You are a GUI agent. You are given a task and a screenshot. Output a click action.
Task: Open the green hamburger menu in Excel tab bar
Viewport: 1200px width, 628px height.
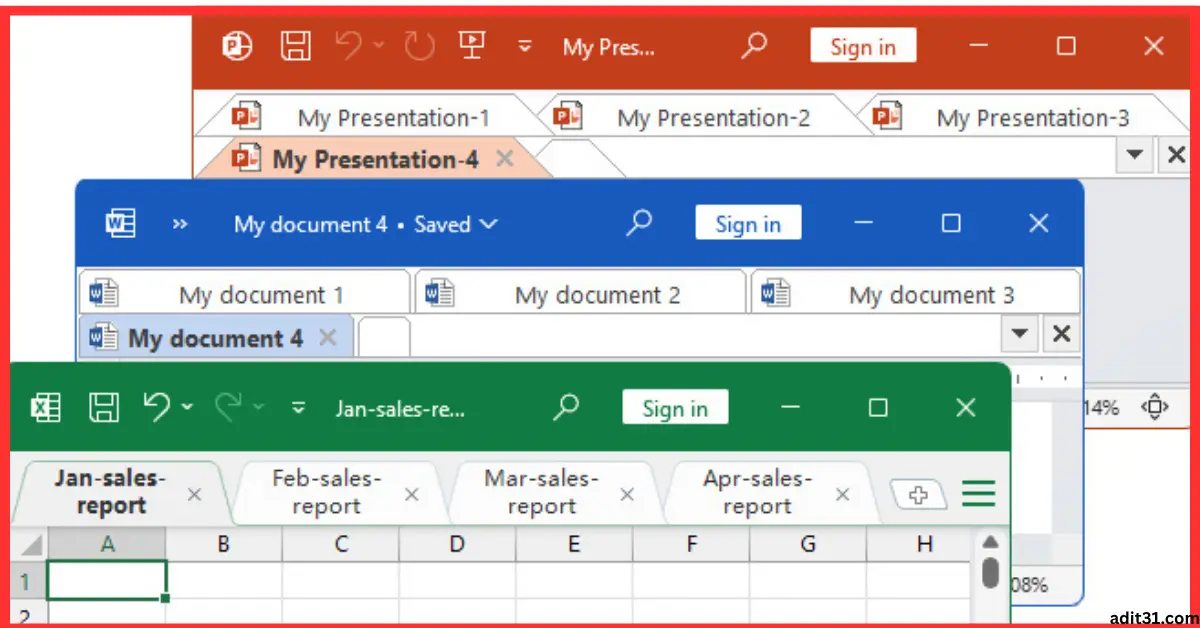point(979,493)
